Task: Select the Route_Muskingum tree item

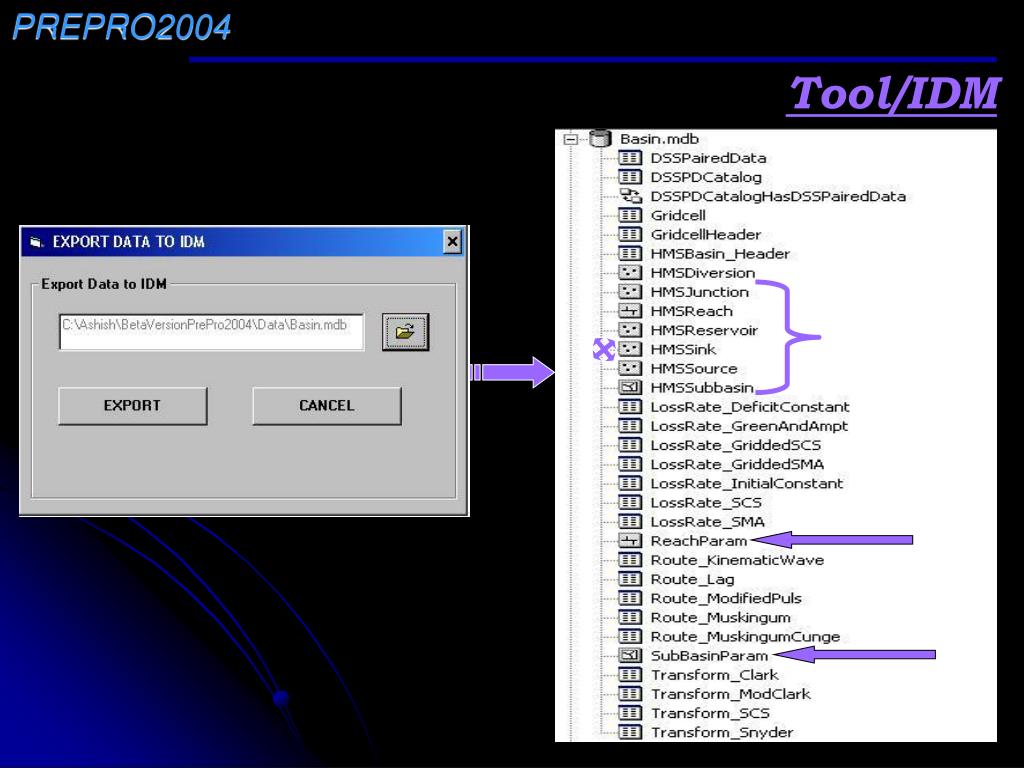Action: click(x=720, y=618)
